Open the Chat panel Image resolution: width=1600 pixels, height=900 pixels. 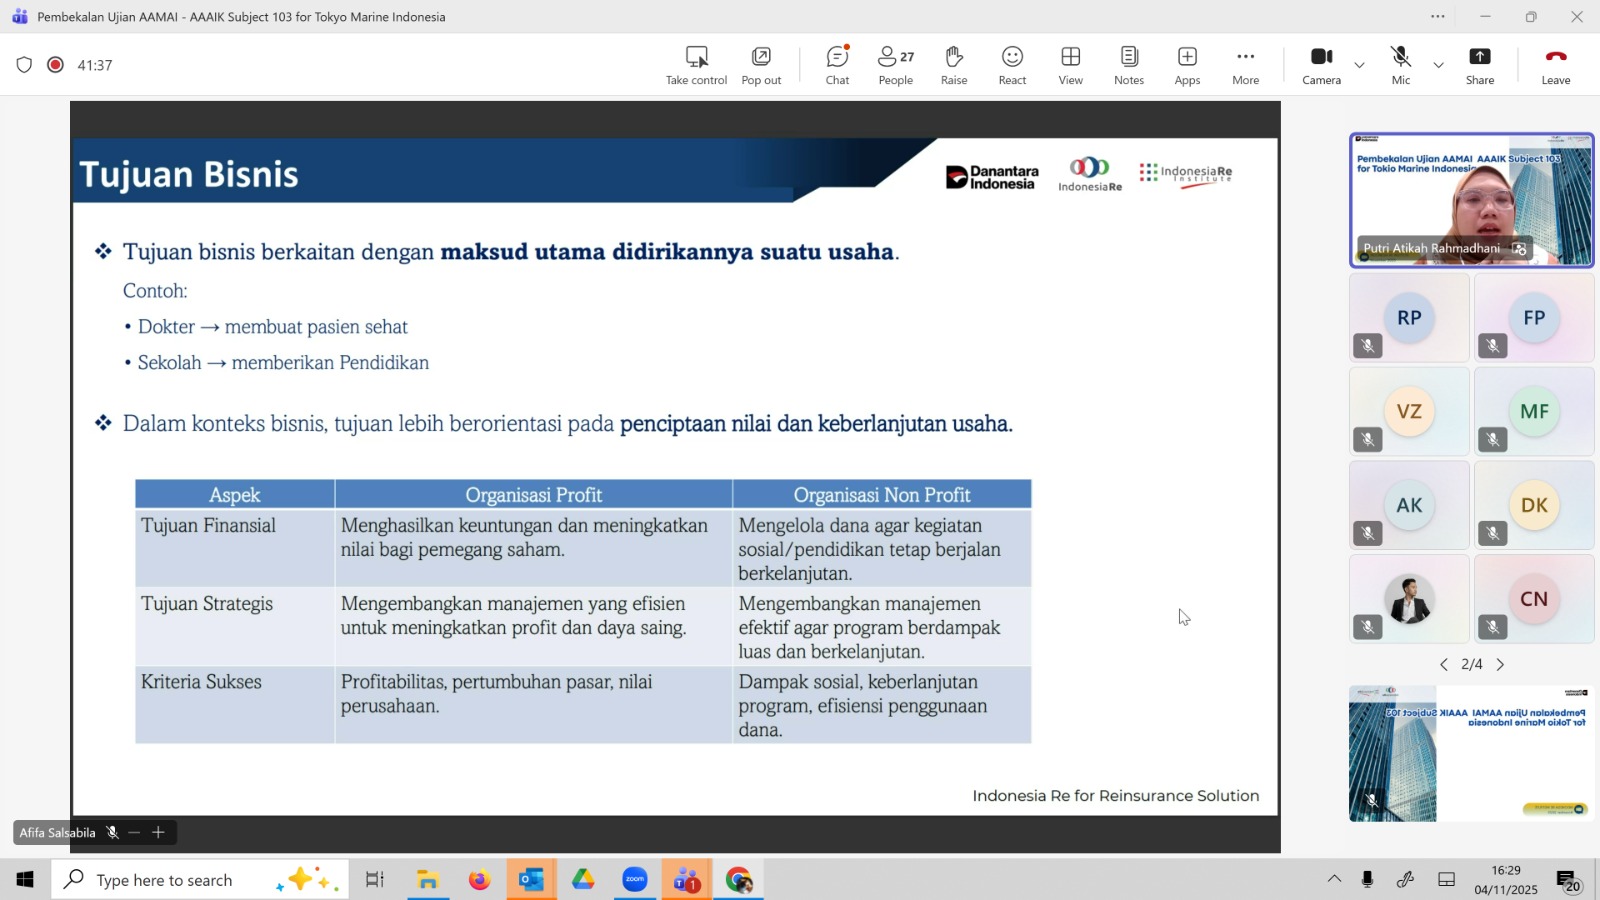[837, 65]
